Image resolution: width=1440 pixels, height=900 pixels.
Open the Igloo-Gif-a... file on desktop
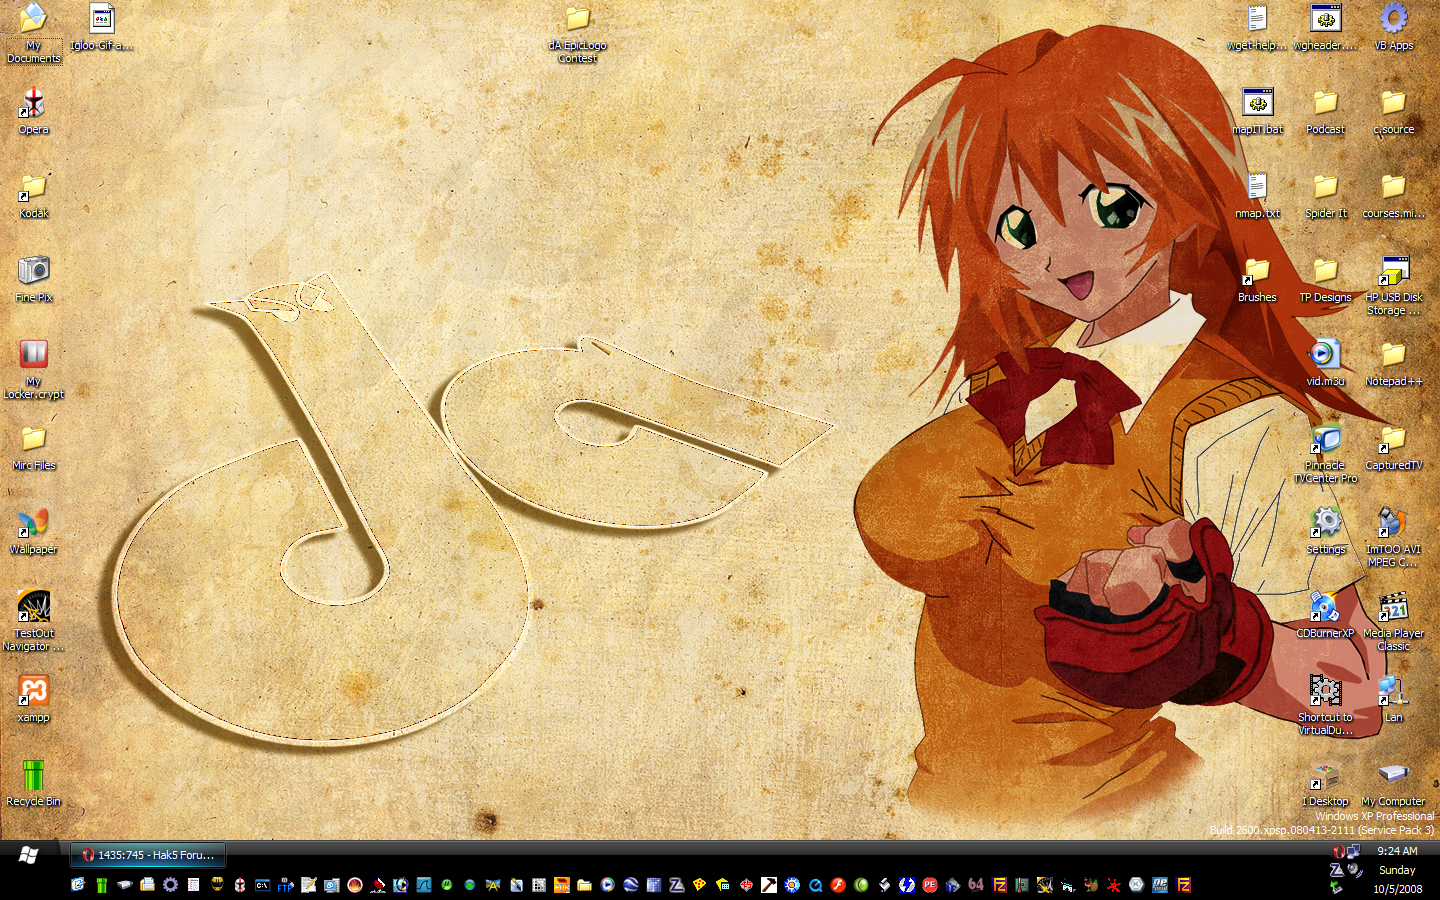point(101,27)
